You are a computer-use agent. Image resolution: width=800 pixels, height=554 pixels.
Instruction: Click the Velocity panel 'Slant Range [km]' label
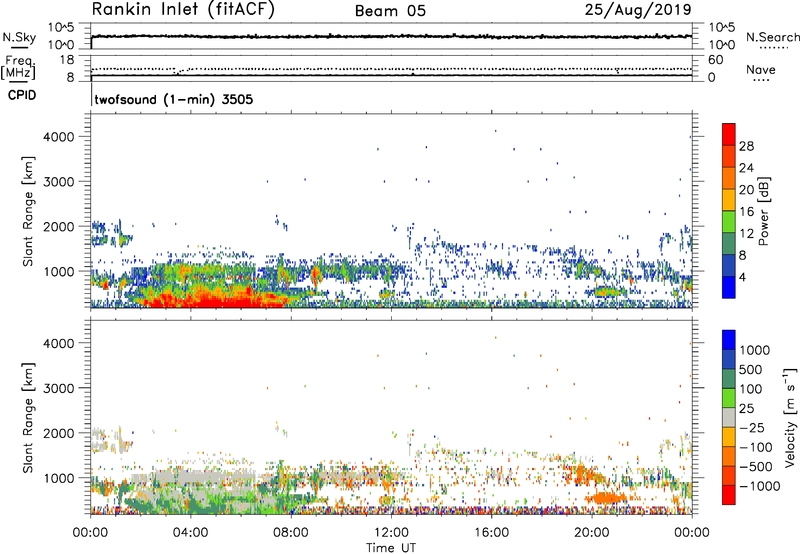coord(28,418)
